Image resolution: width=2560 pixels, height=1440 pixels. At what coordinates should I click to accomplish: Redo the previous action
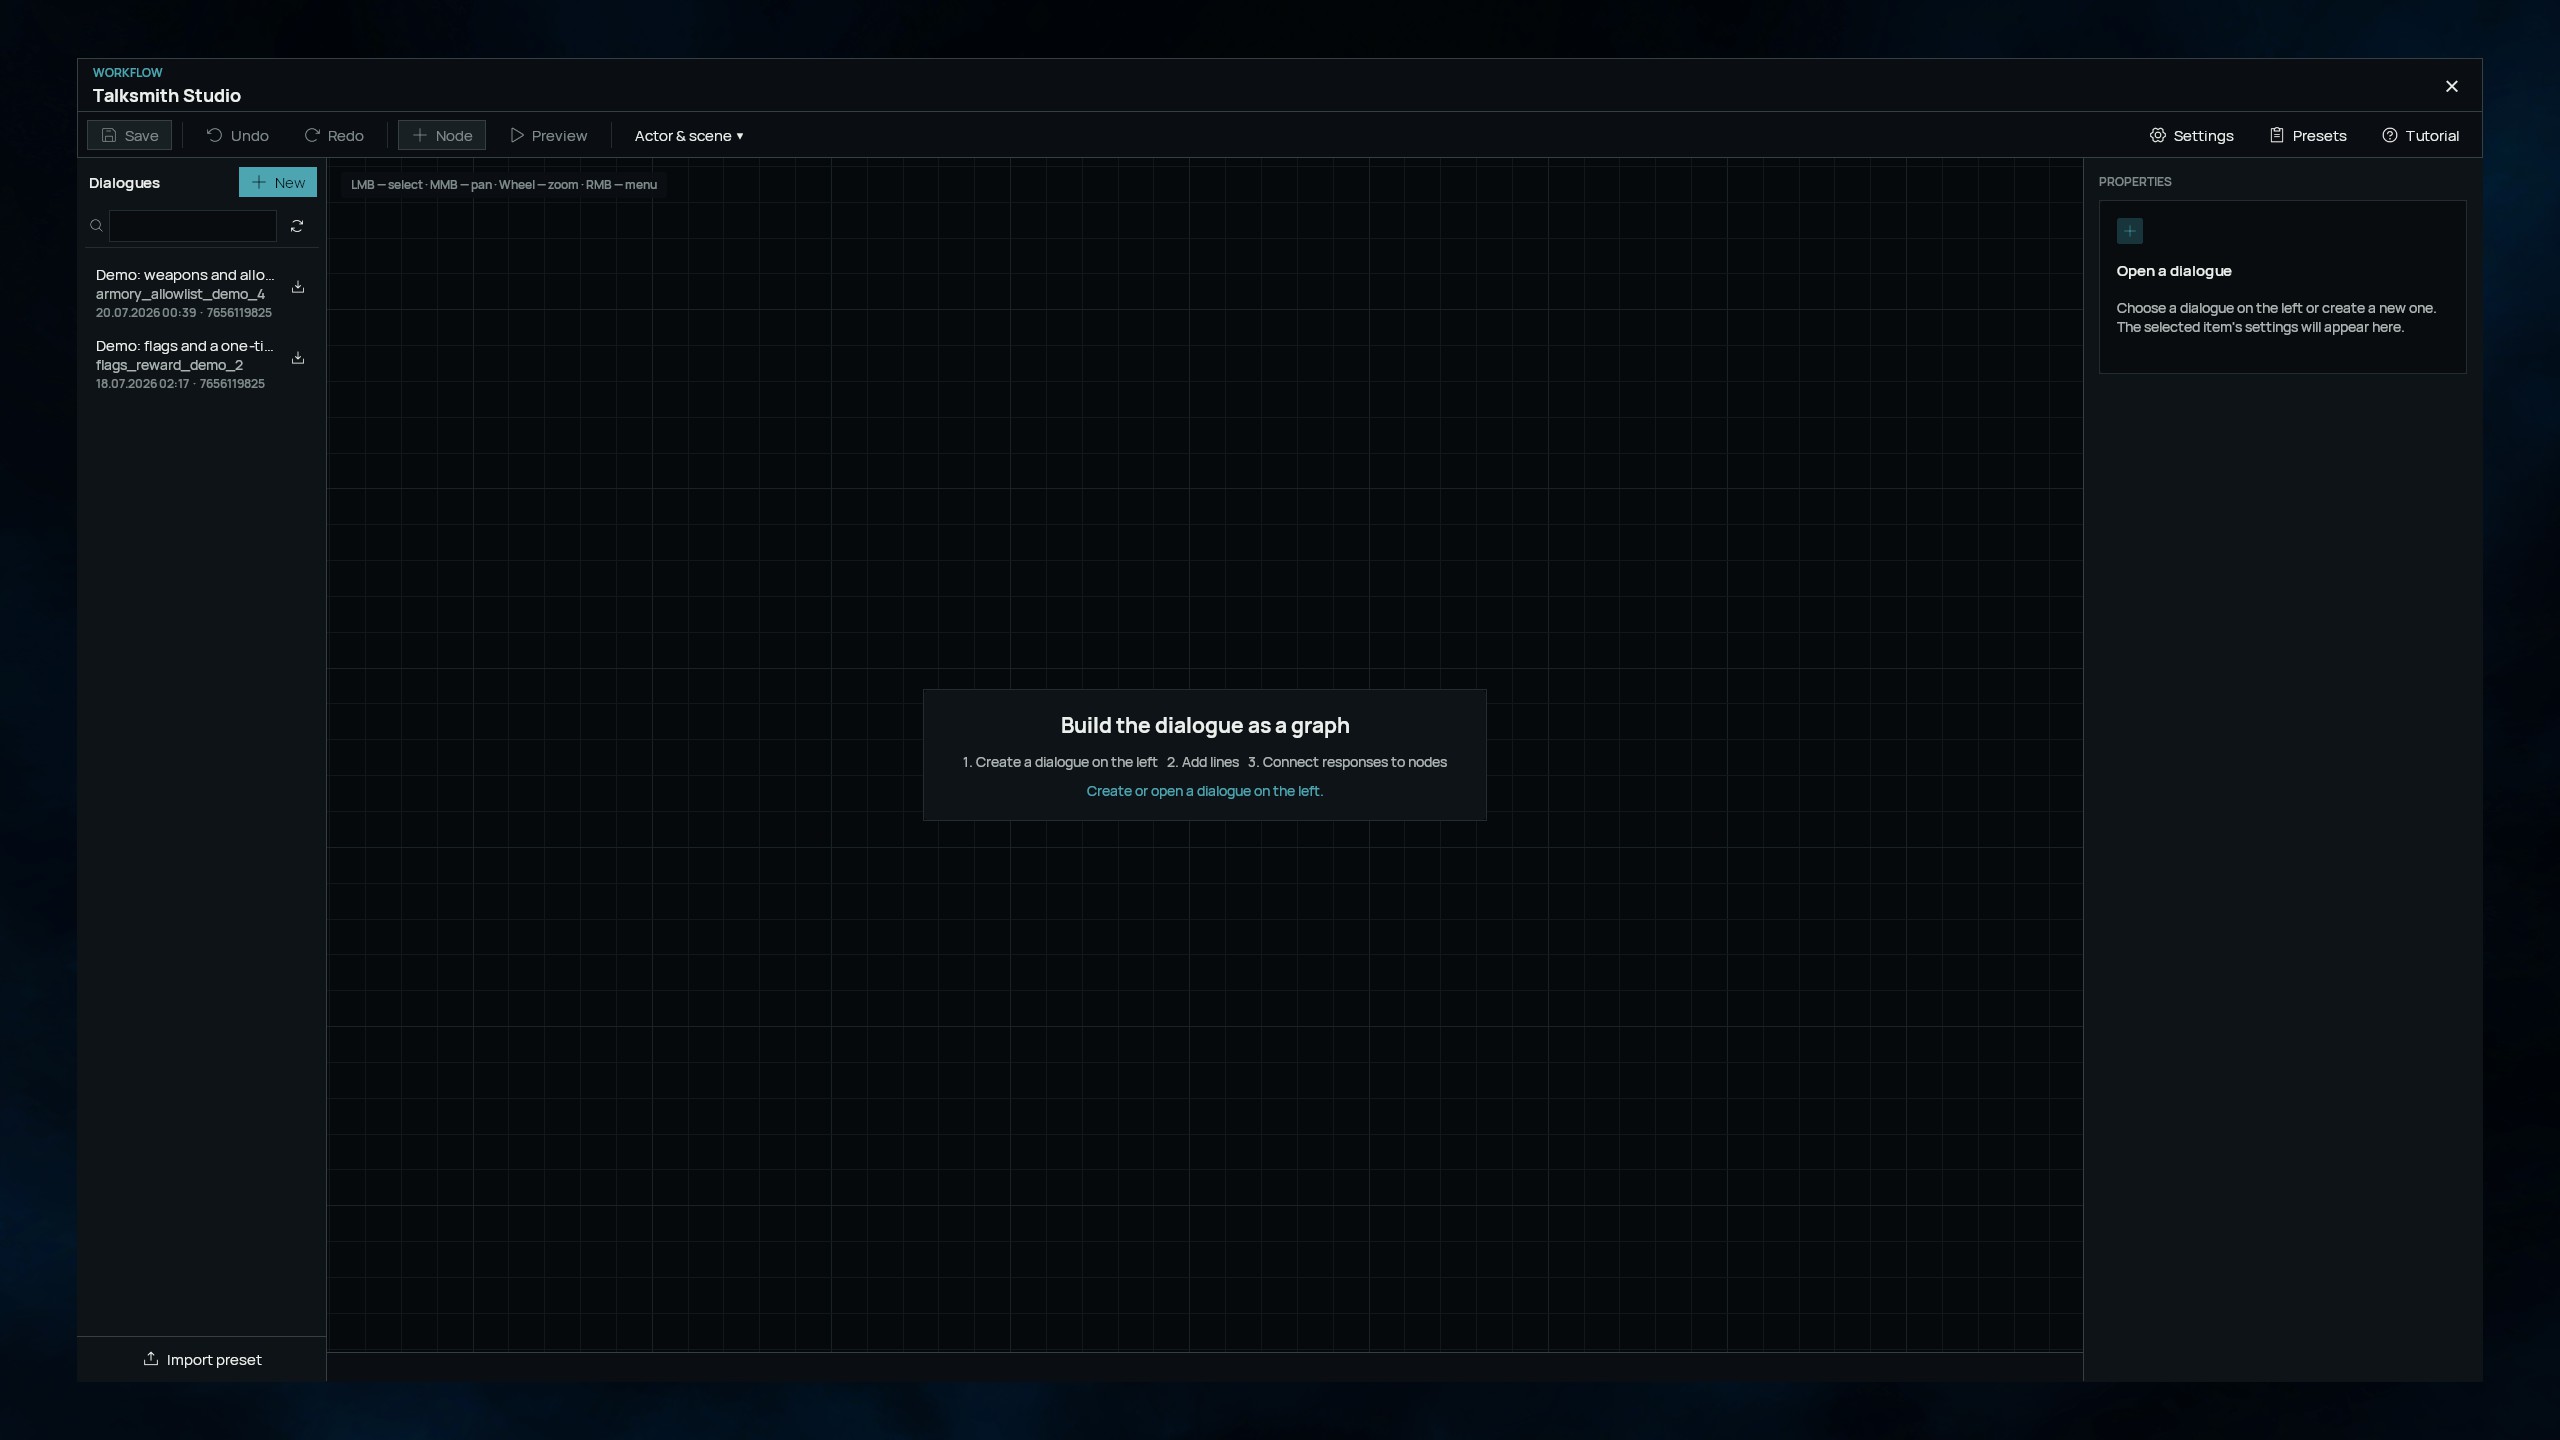[334, 135]
